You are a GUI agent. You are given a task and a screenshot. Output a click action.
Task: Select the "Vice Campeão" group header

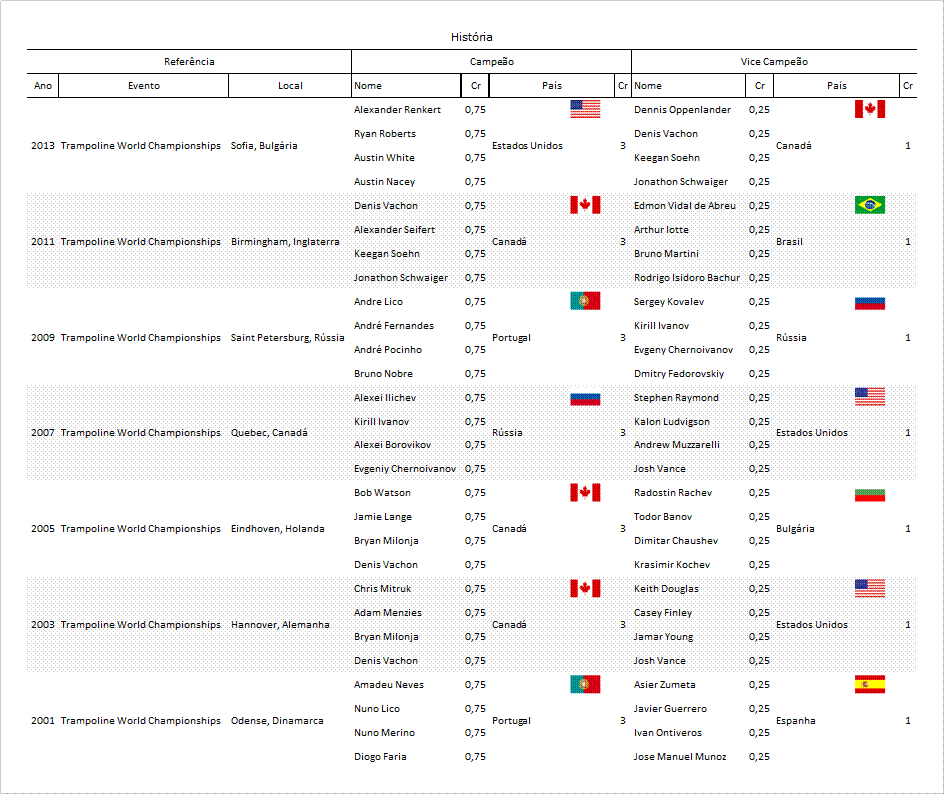click(774, 61)
